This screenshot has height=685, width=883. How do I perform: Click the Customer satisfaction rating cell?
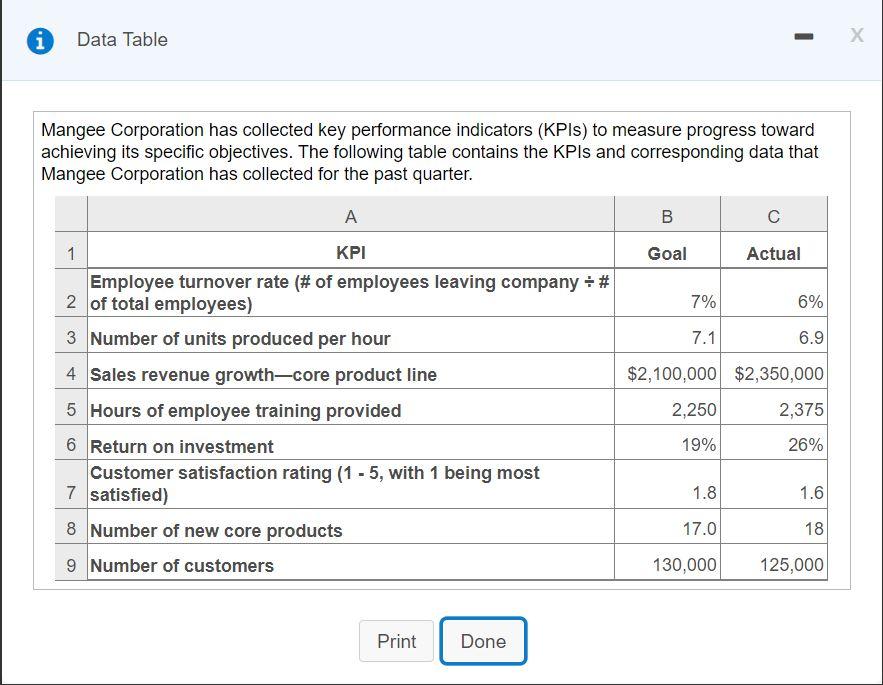[350, 482]
